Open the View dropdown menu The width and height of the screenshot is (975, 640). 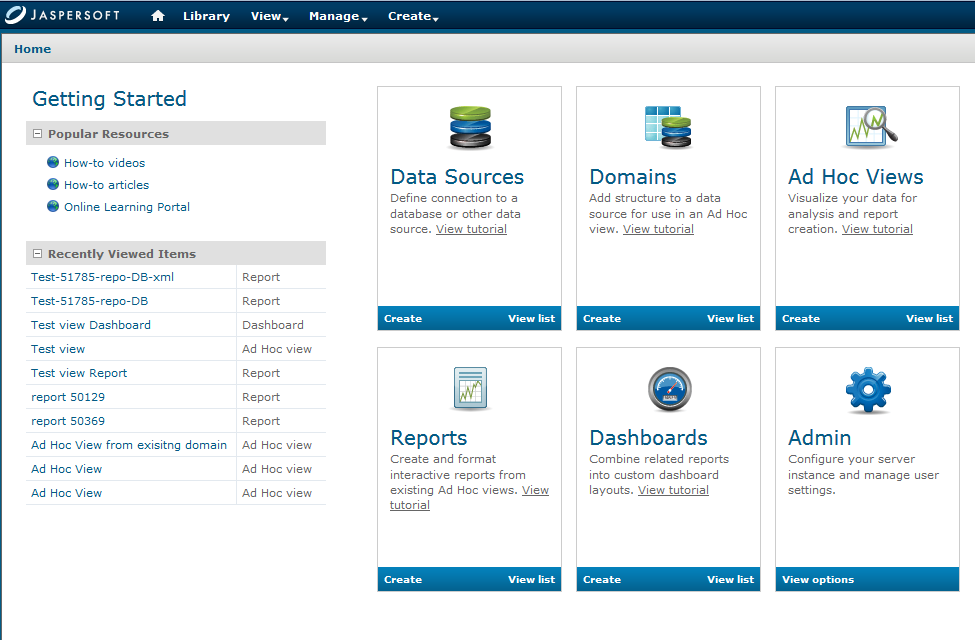[x=269, y=16]
